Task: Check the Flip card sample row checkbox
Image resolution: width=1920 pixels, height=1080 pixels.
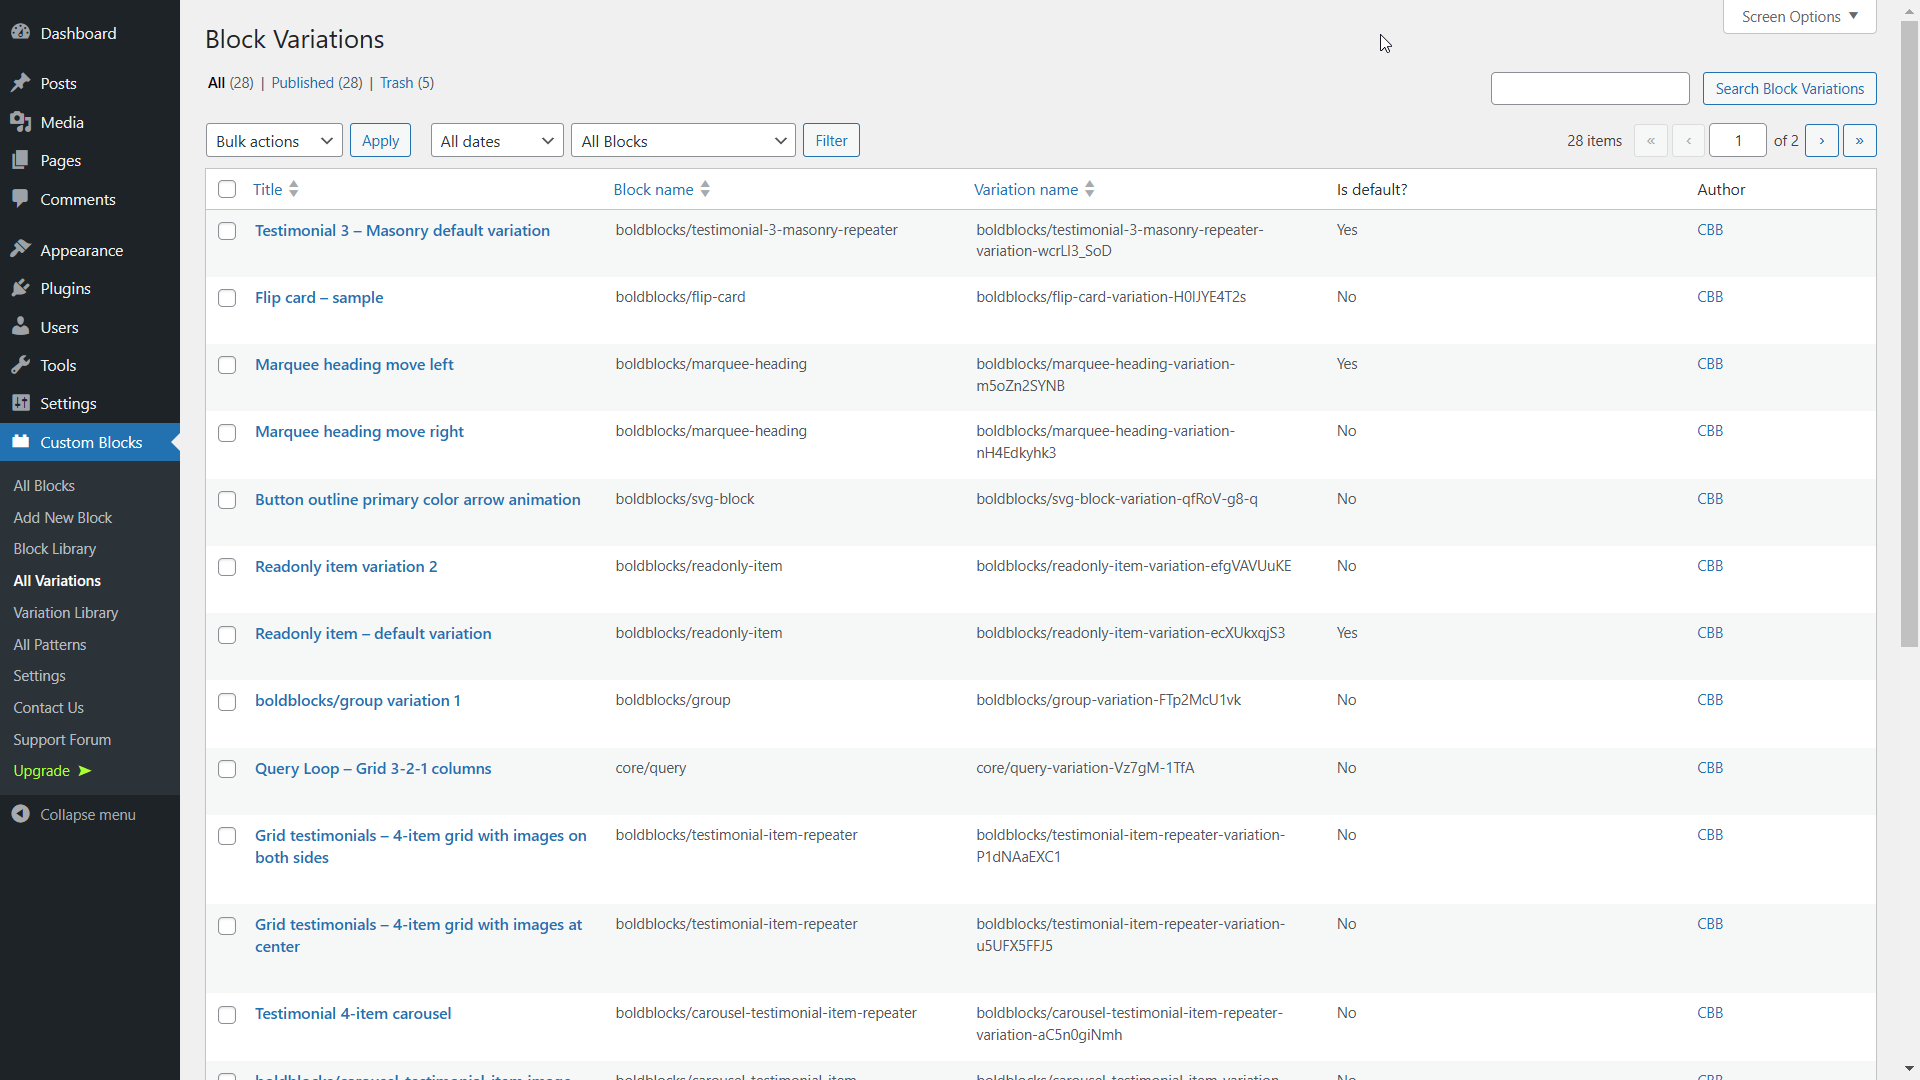Action: pyautogui.click(x=227, y=298)
